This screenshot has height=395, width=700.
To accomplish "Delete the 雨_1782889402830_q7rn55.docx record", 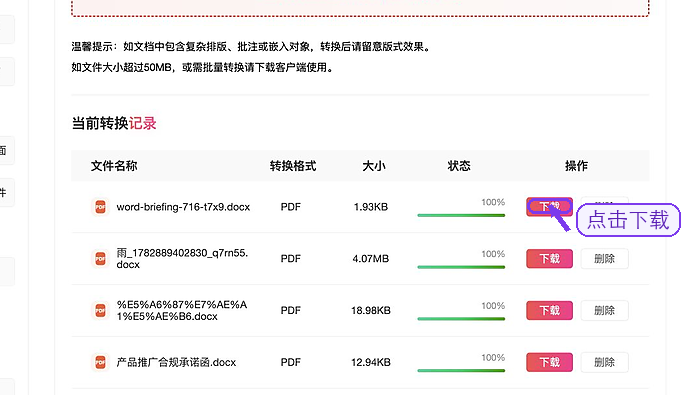I will click(604, 258).
